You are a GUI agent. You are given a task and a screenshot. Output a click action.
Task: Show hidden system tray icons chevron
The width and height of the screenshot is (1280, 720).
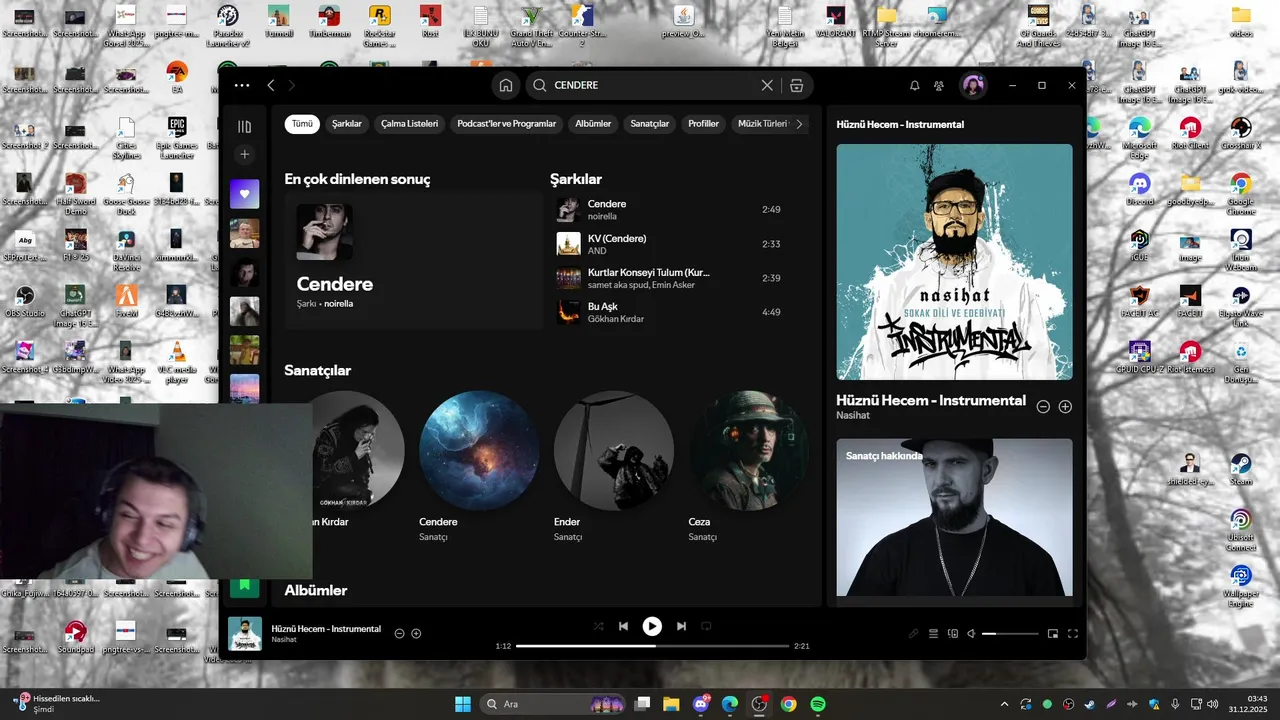[1004, 704]
